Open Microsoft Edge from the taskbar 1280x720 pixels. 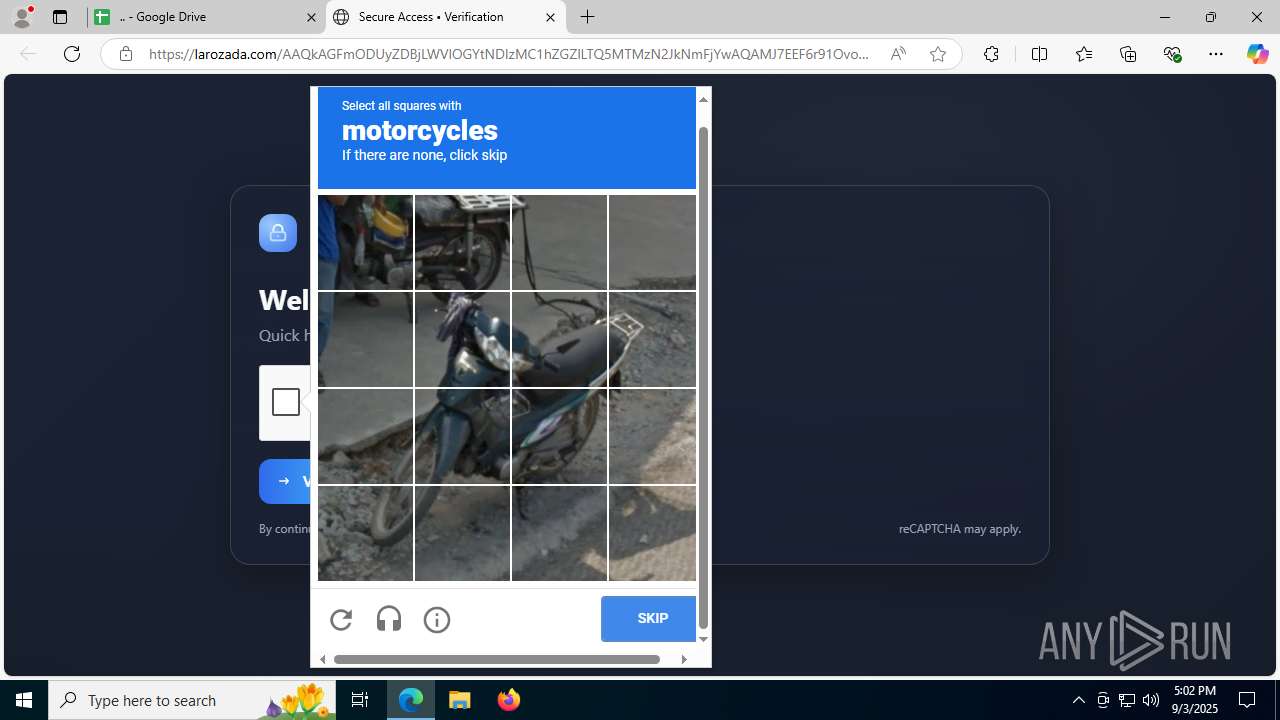click(x=411, y=700)
